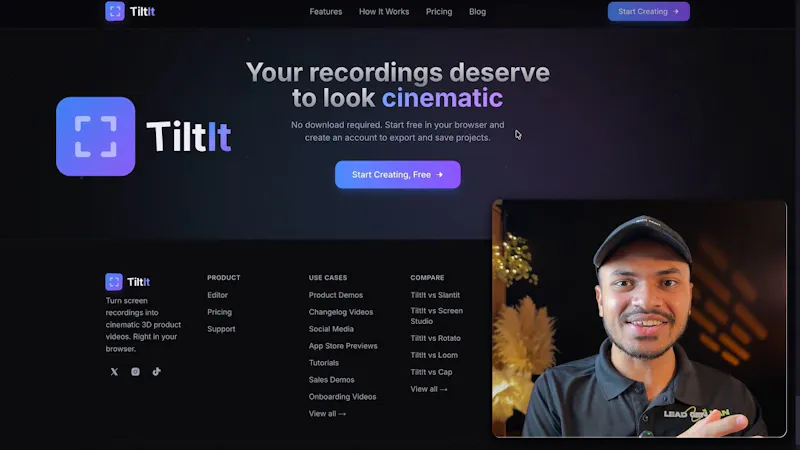Open Features in the top navigation

click(326, 12)
